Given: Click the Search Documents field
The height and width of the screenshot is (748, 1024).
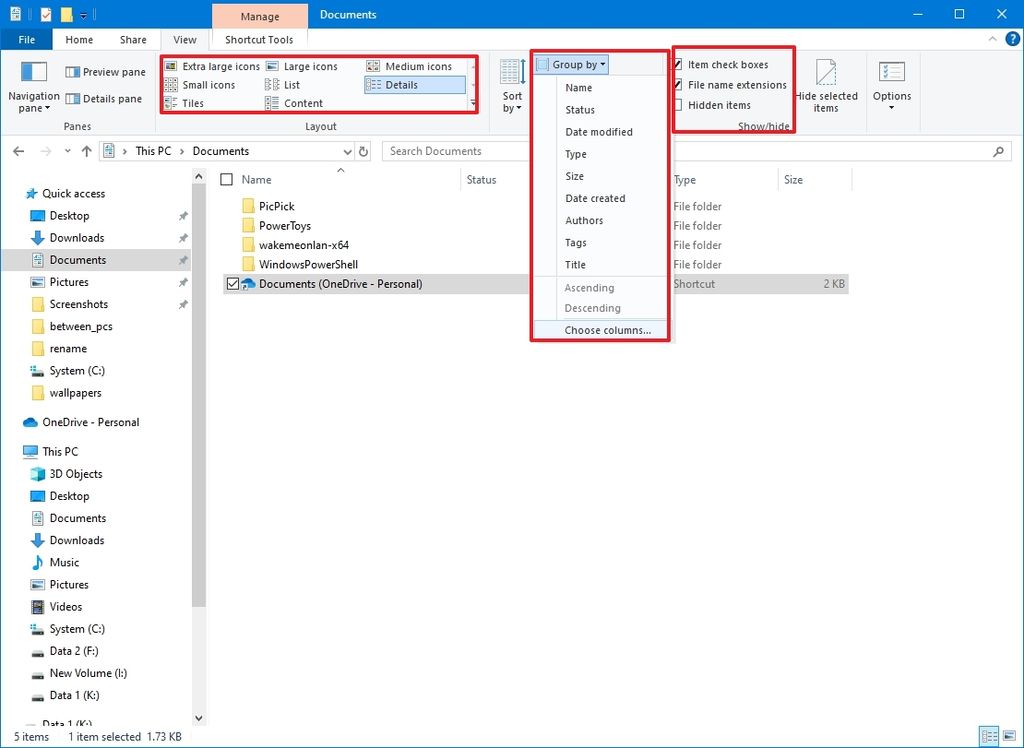Looking at the screenshot, I should pos(455,150).
